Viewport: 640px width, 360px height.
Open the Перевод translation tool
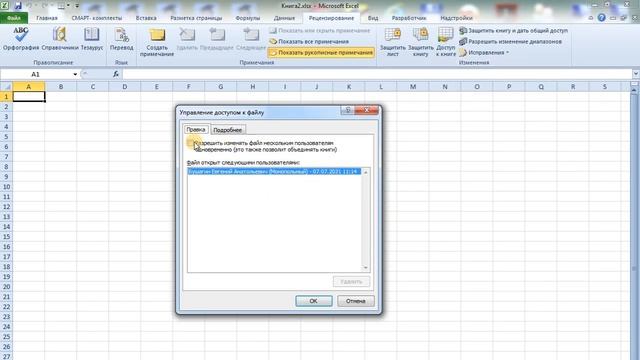click(121, 39)
